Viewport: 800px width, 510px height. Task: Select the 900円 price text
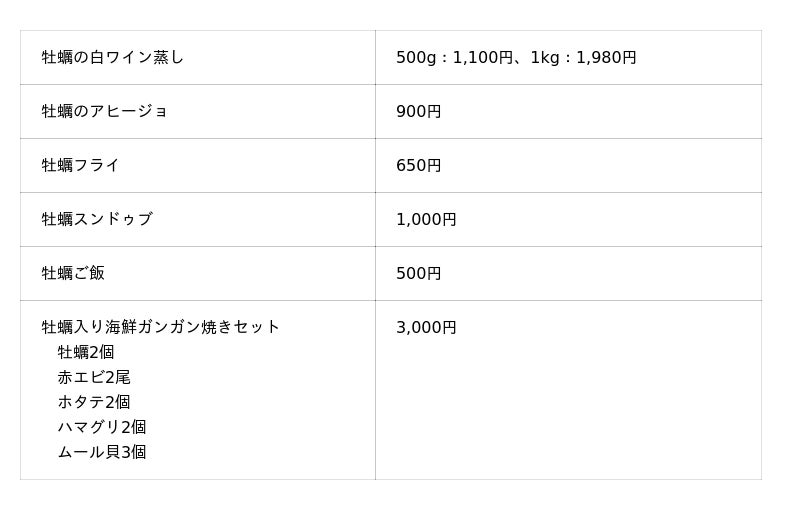pos(418,112)
